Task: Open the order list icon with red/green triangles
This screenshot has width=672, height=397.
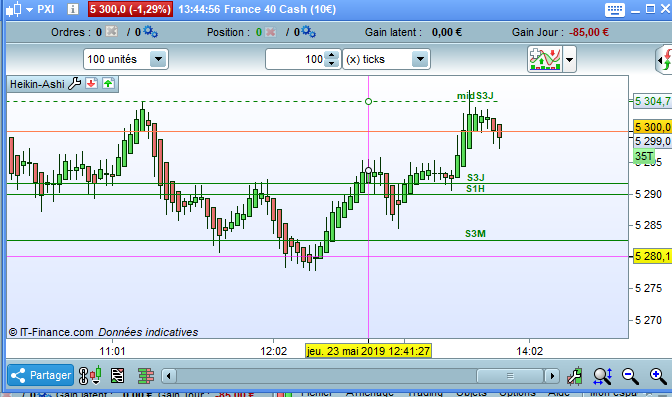Action: click(x=117, y=376)
